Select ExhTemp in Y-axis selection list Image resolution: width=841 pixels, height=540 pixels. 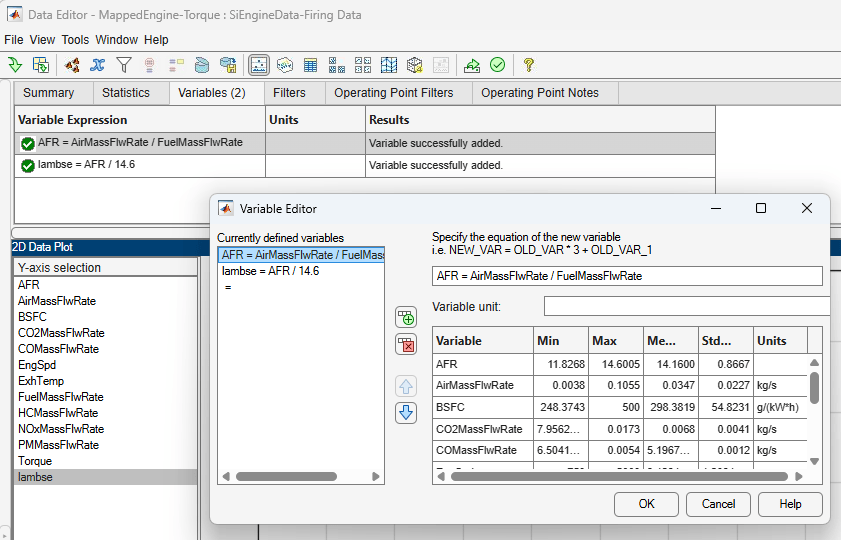[x=106, y=381]
